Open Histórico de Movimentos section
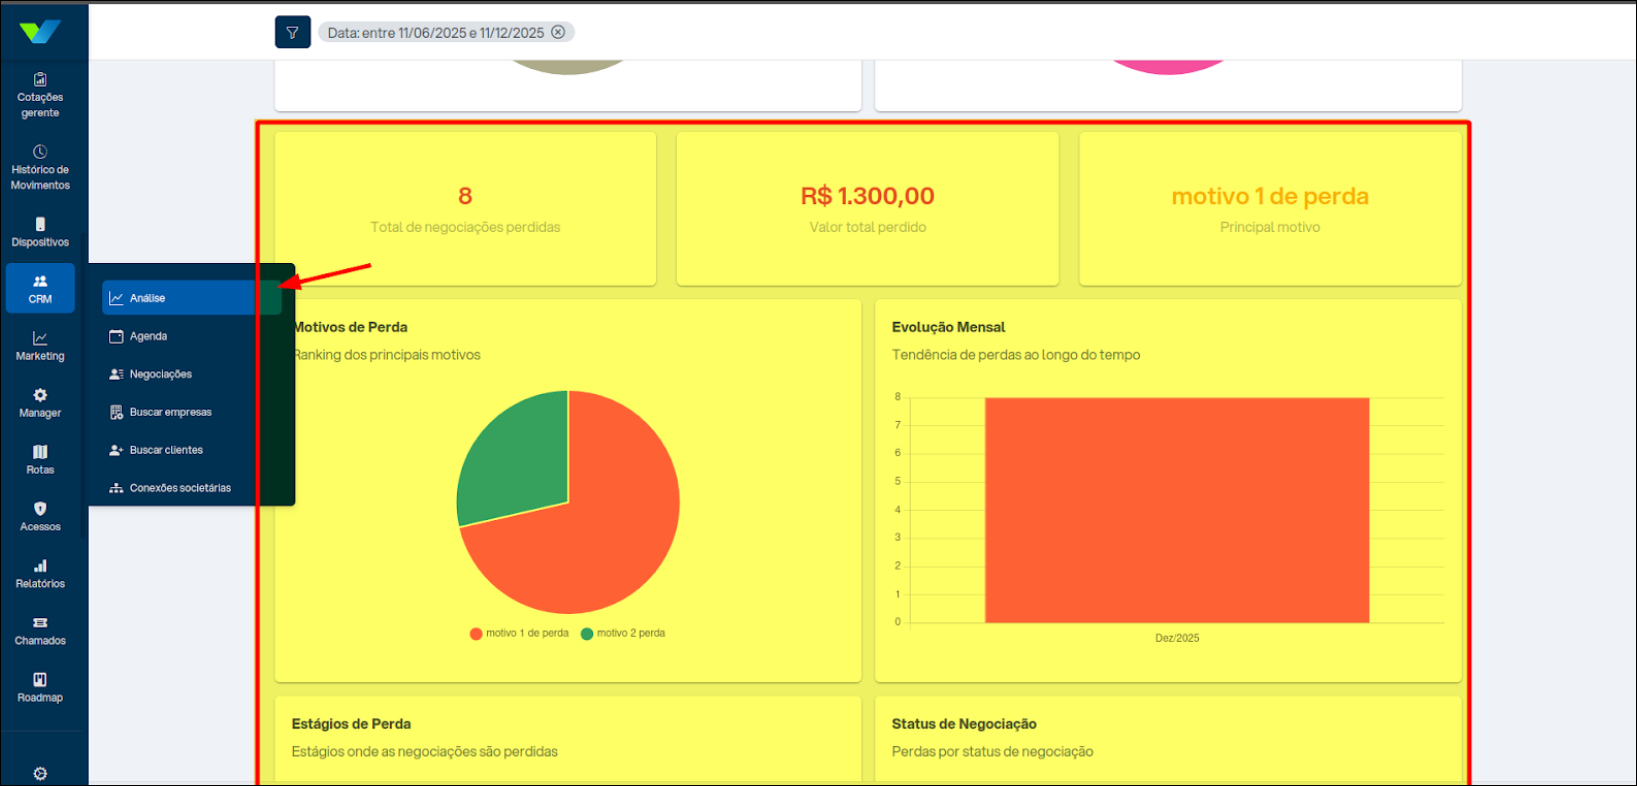Viewport: 1637px width, 786px height. (40, 167)
